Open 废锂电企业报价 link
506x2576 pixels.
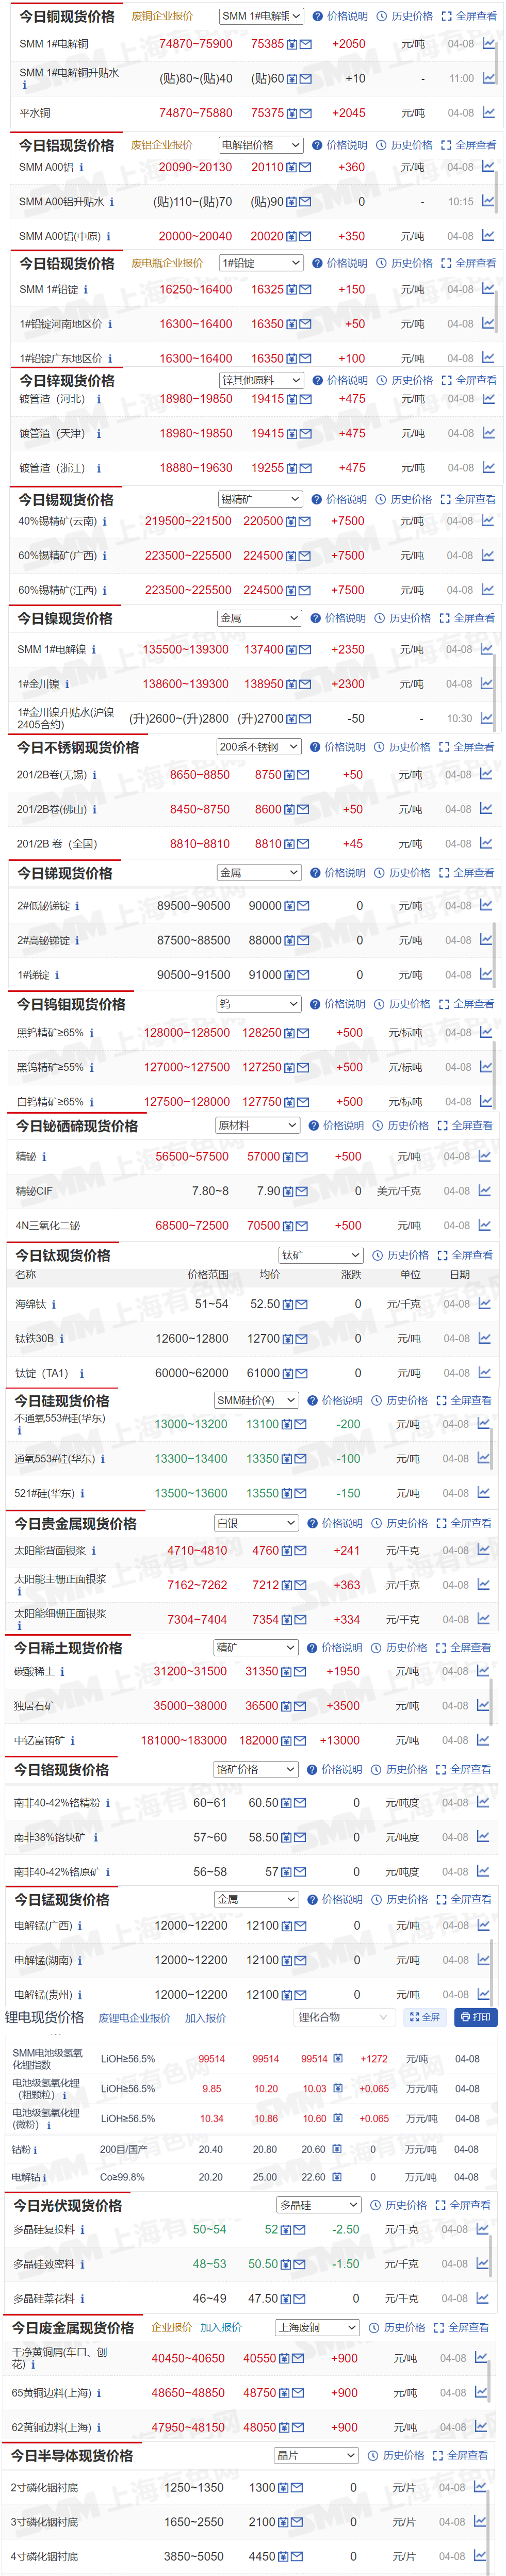tap(134, 2018)
